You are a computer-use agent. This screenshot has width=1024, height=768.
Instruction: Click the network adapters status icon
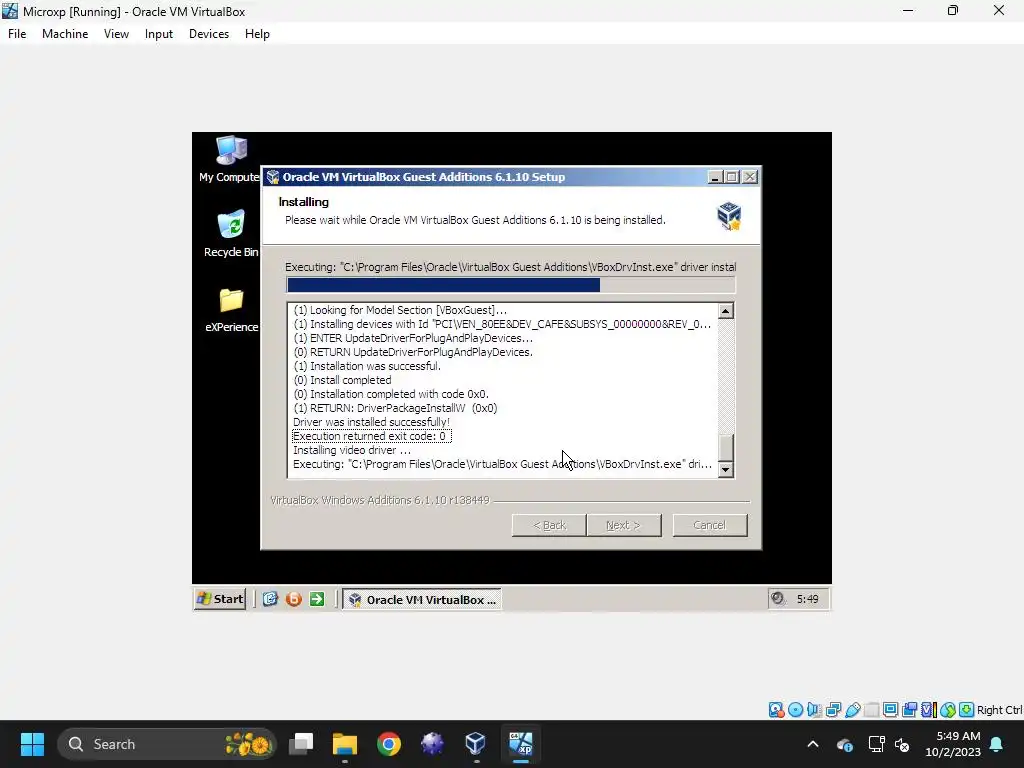(x=833, y=710)
